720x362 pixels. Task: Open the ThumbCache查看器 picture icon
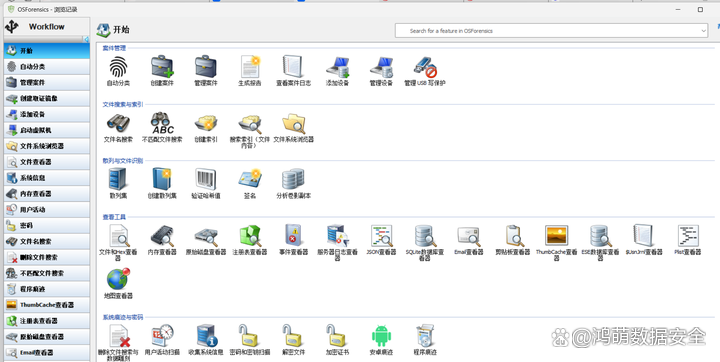557,235
